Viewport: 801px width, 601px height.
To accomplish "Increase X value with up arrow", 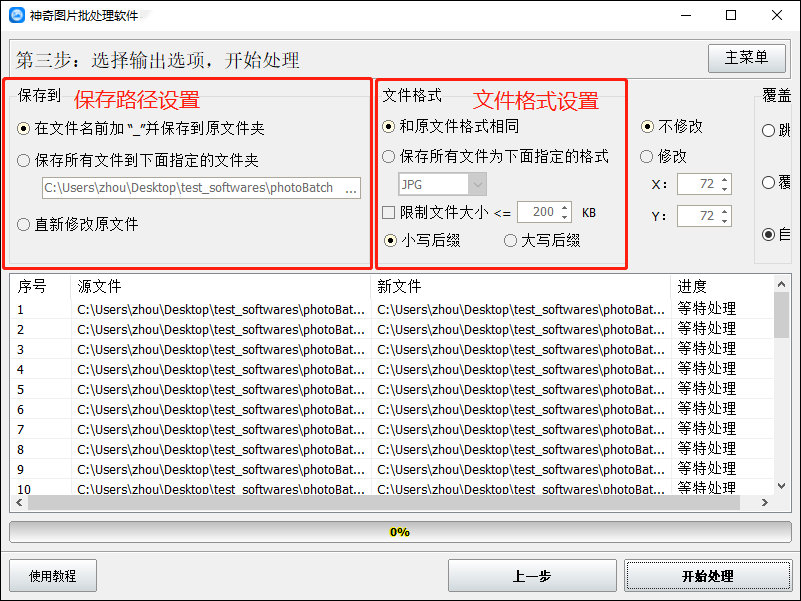I will click(x=725, y=179).
